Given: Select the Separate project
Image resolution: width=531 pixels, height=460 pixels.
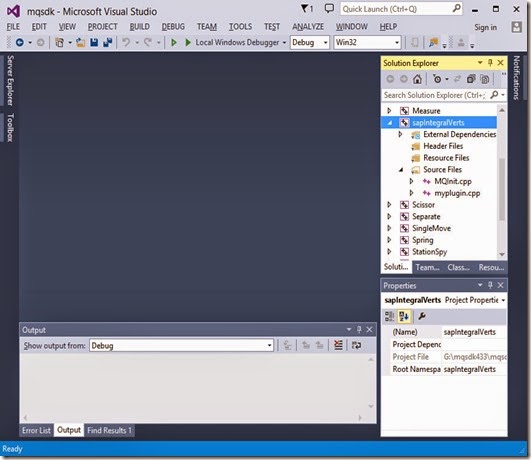Looking at the screenshot, I should [426, 216].
